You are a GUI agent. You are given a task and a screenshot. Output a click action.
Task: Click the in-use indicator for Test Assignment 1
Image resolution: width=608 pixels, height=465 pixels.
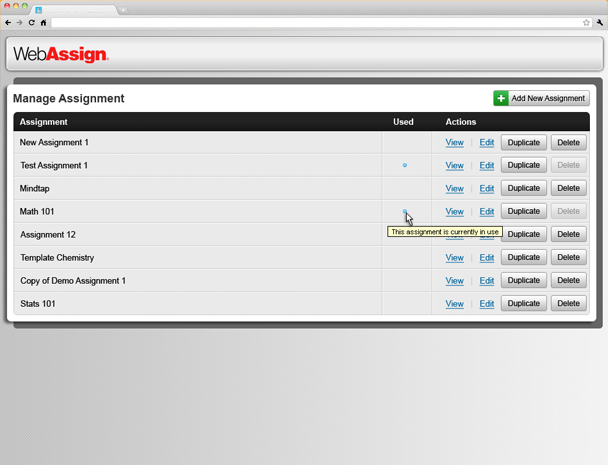point(404,165)
